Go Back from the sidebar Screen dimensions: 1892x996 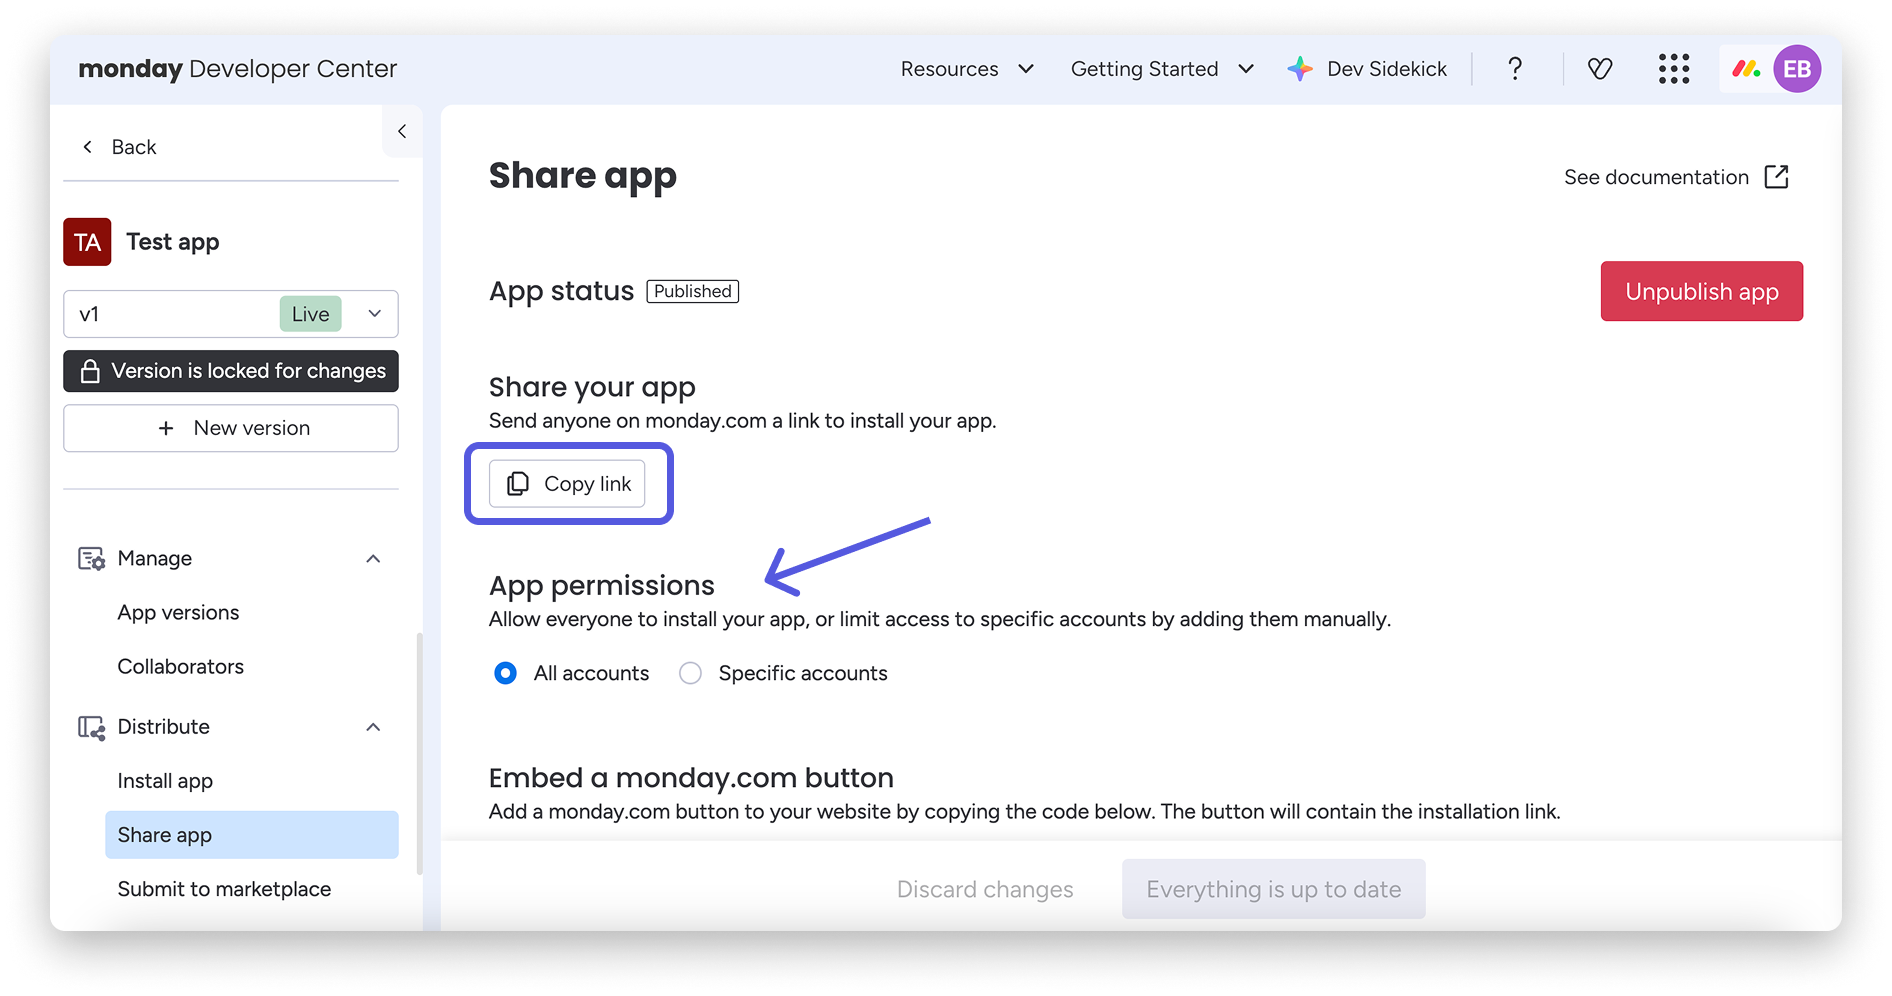(120, 147)
